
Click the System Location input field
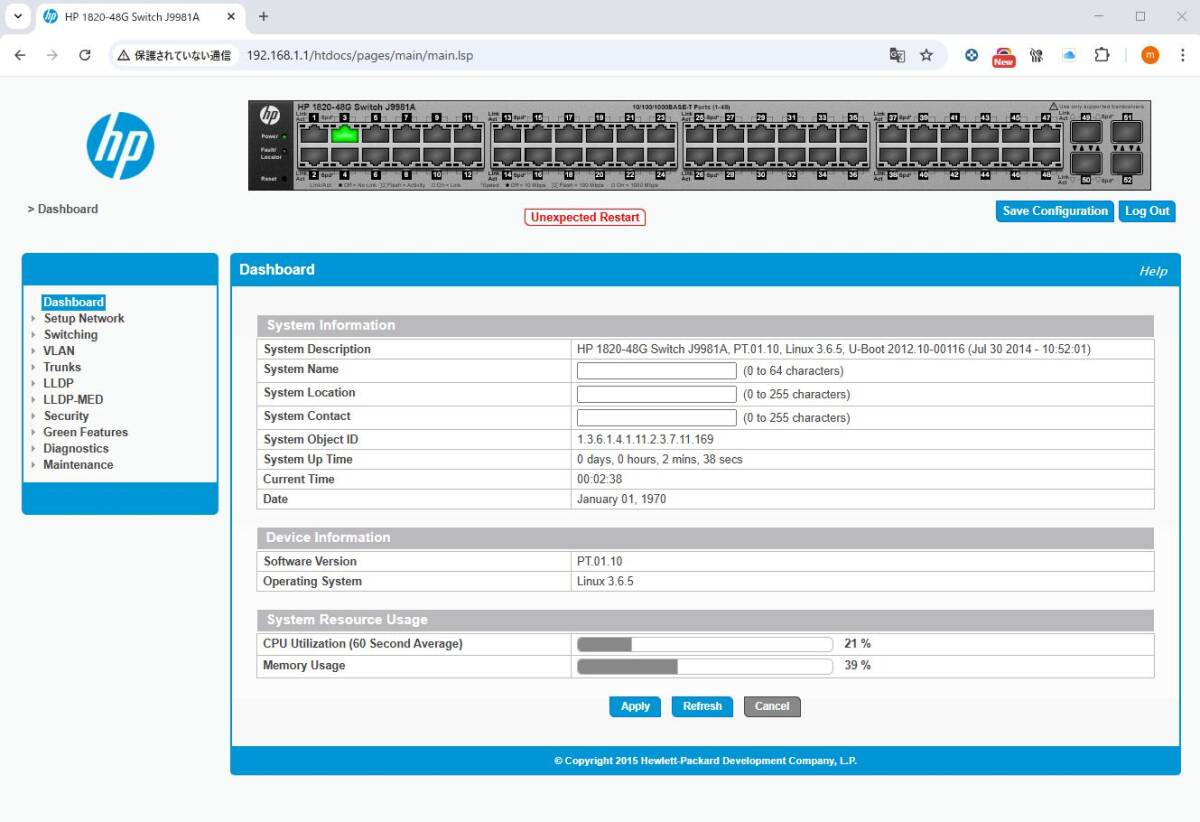point(657,394)
